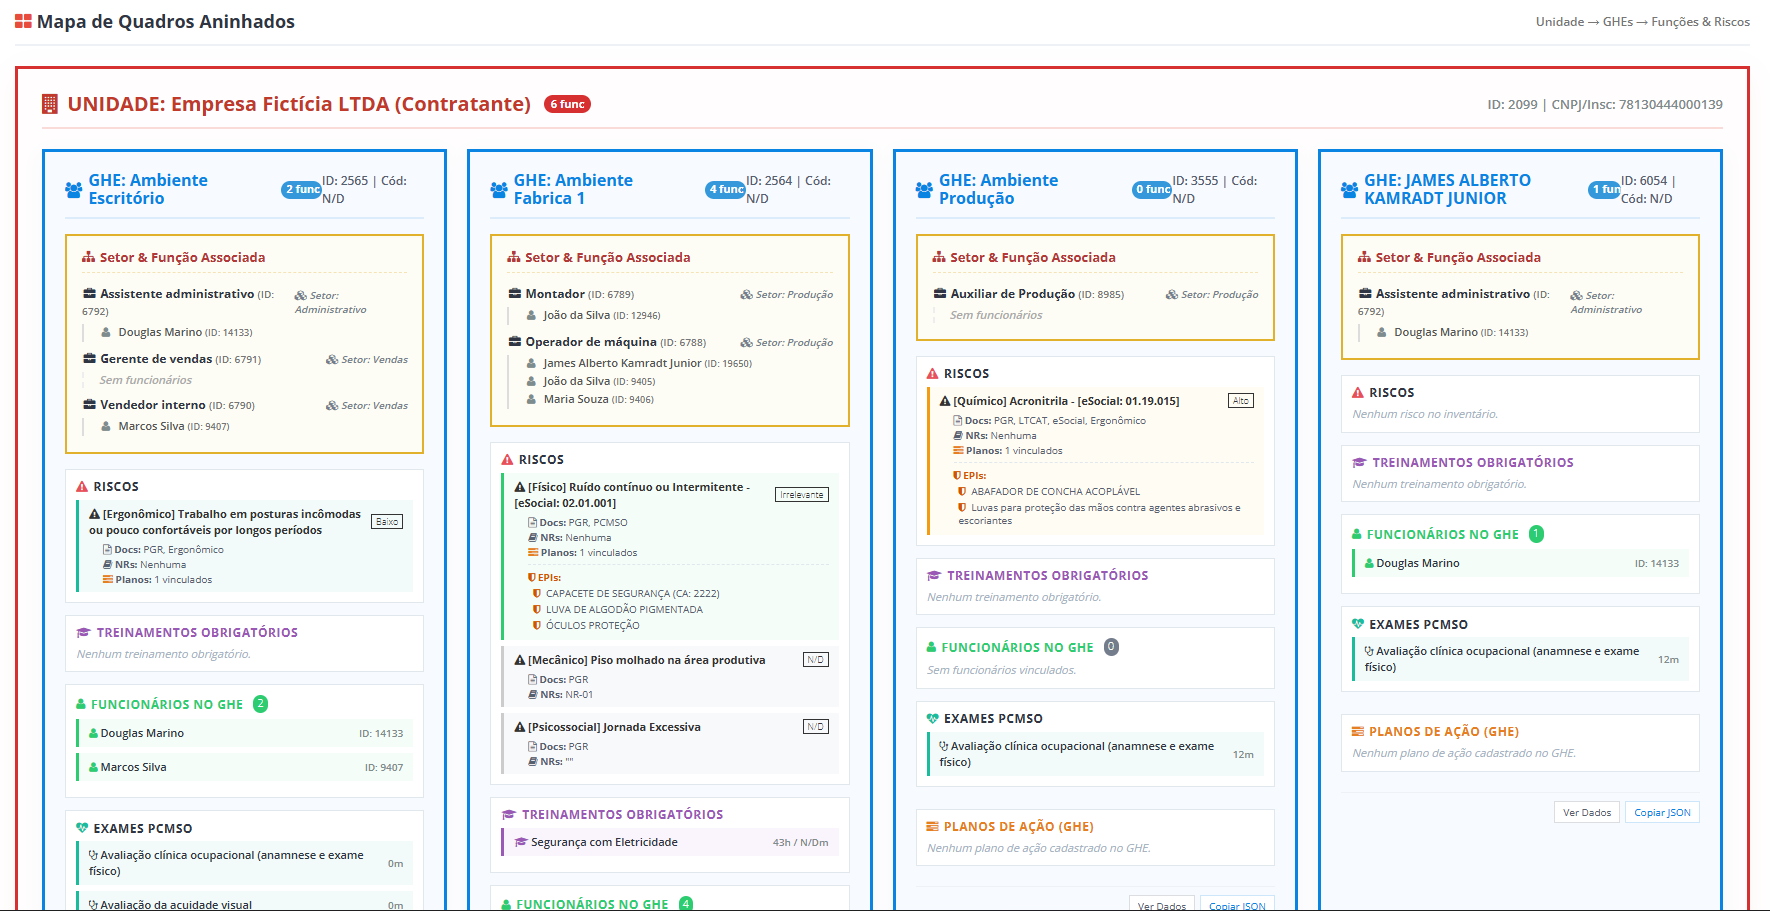Click the "4 func" badge on Ambiente Fabrica 1
Image resolution: width=1770 pixels, height=911 pixels.
(726, 189)
